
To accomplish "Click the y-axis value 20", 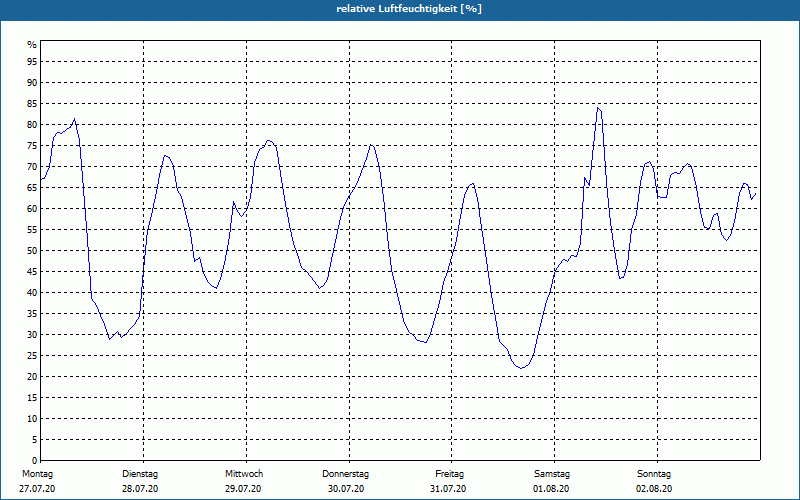I will coord(32,377).
